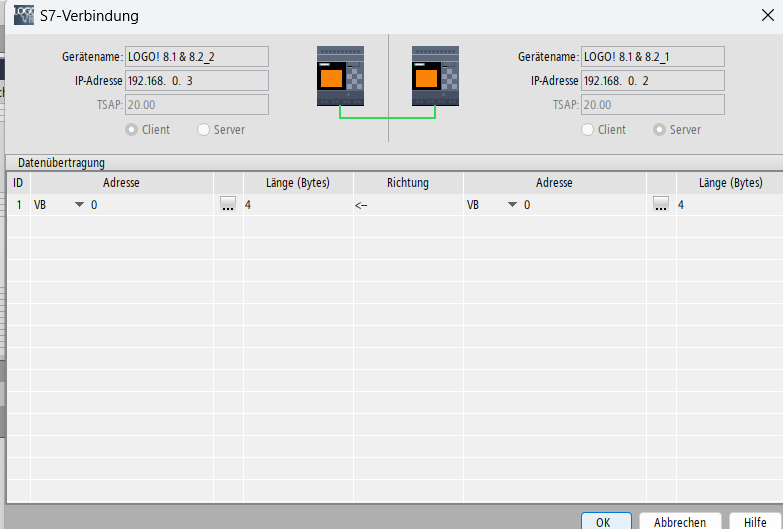Select Server radio for LOGO! 8.1 & 8.2_1
The width and height of the screenshot is (783, 529).
659,130
